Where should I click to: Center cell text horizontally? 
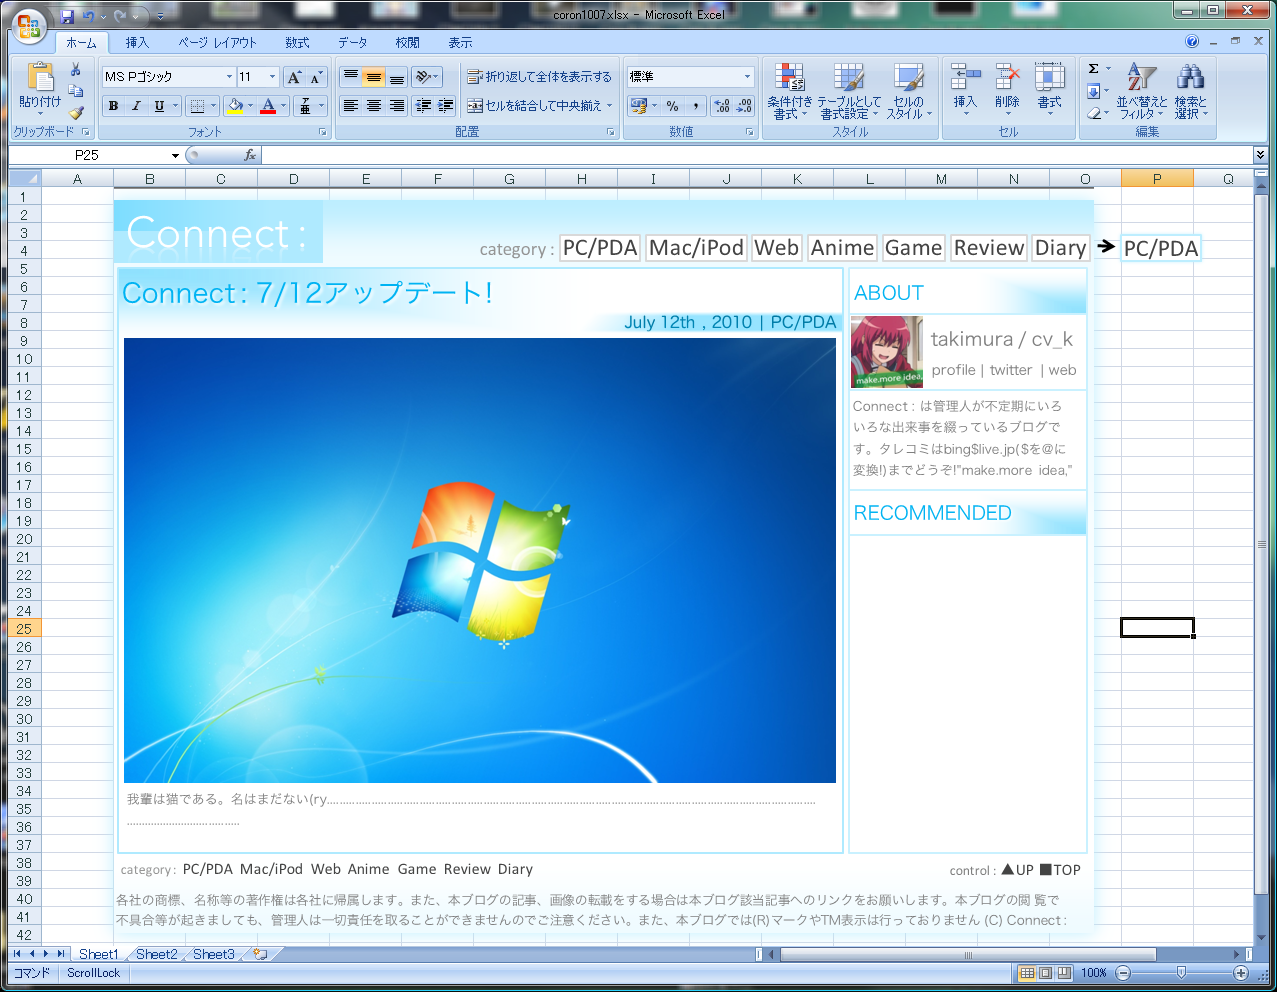pyautogui.click(x=373, y=106)
